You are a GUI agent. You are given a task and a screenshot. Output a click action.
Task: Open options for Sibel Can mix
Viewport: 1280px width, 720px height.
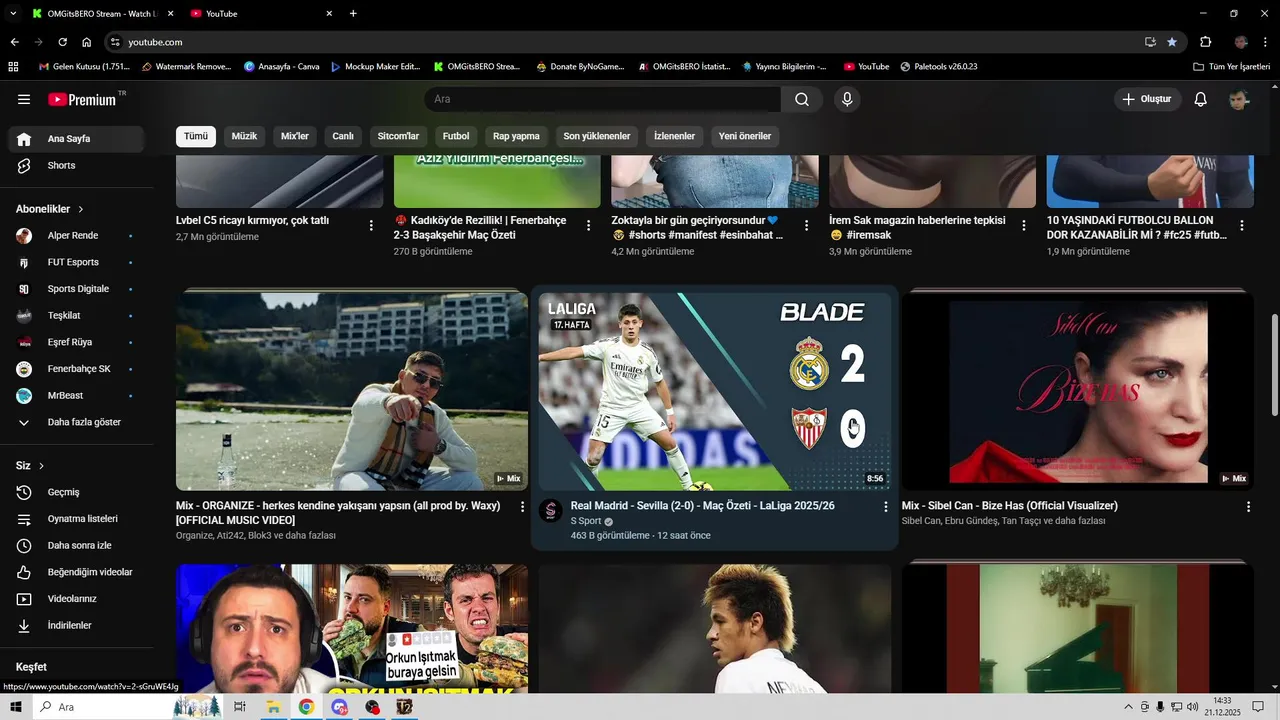tap(1248, 507)
